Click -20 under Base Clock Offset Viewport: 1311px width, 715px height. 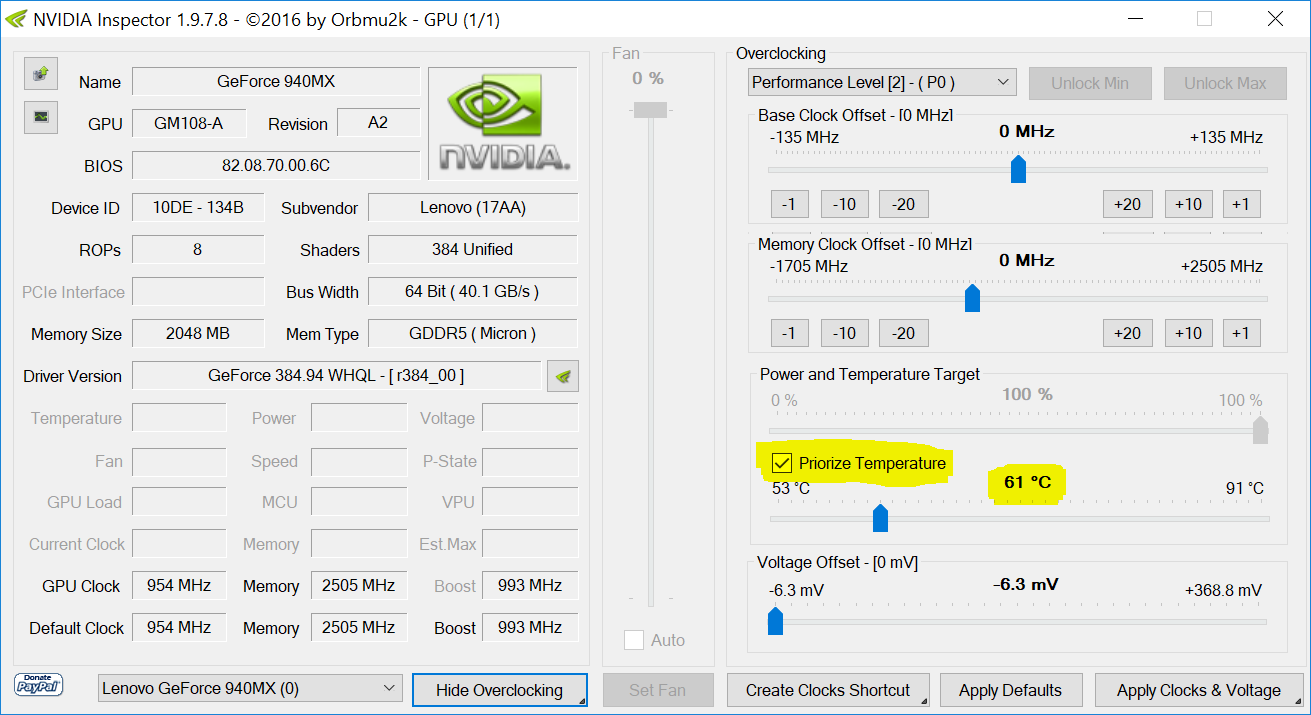pos(904,204)
